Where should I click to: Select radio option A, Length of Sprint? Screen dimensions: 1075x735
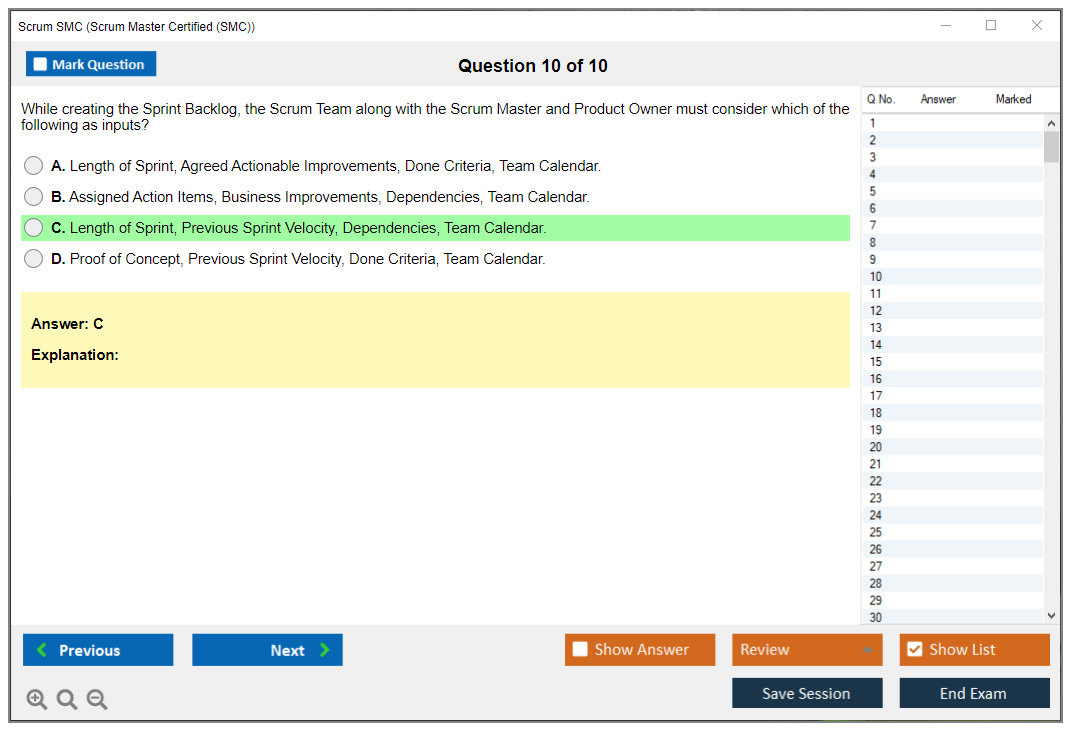[34, 166]
